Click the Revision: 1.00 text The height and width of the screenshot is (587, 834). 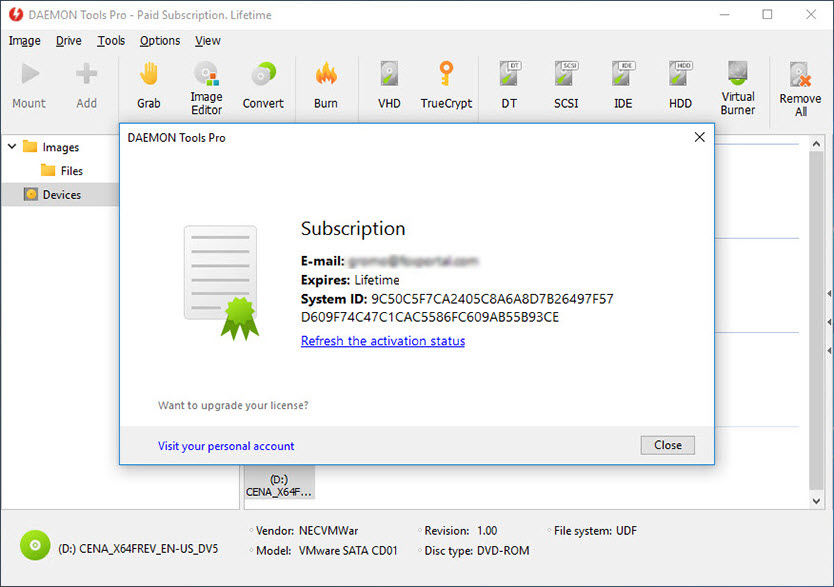(x=461, y=531)
